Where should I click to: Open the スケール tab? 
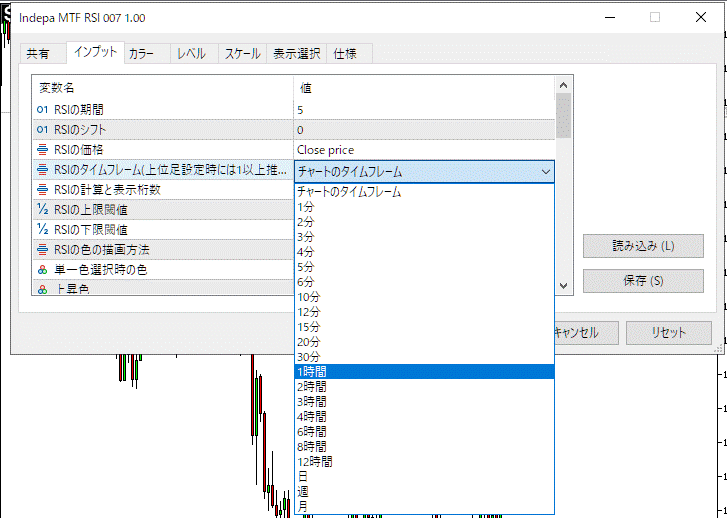pos(242,54)
